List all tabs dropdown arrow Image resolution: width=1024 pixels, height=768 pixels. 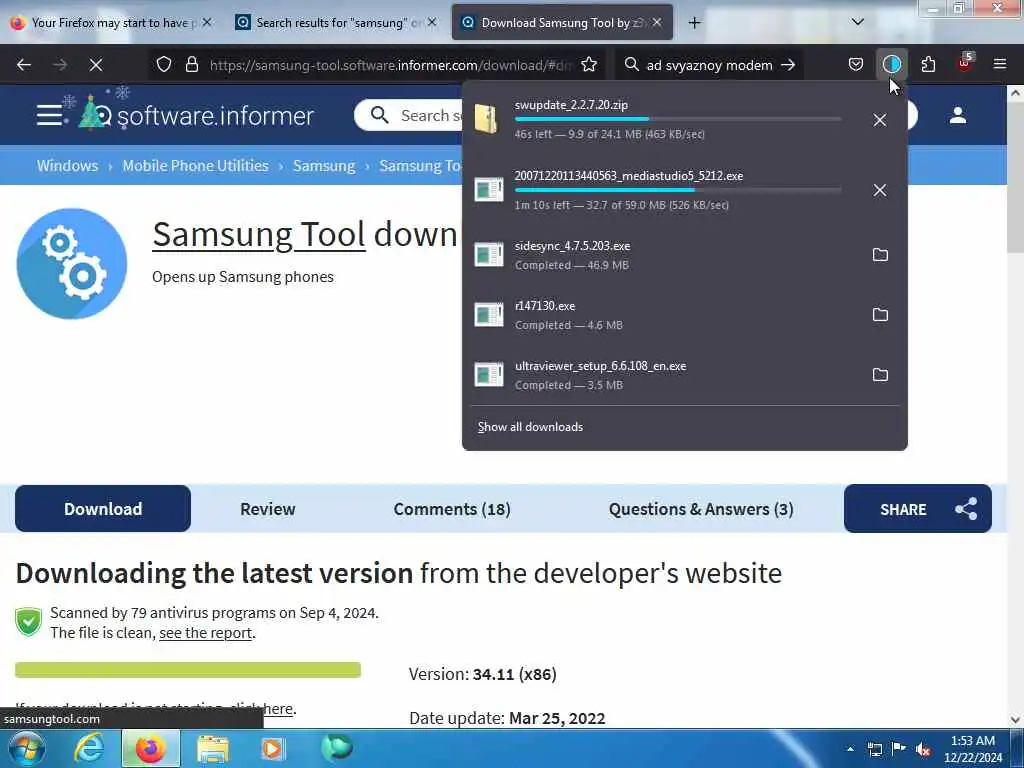(x=857, y=22)
